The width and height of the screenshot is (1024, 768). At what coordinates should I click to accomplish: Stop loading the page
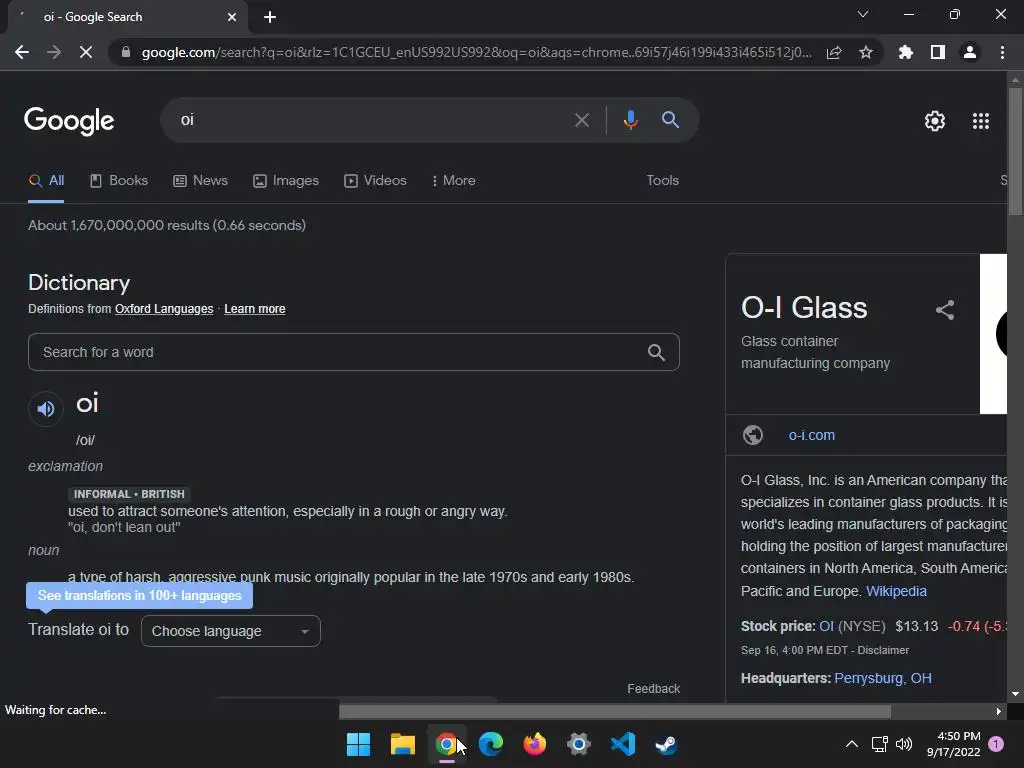[x=86, y=52]
